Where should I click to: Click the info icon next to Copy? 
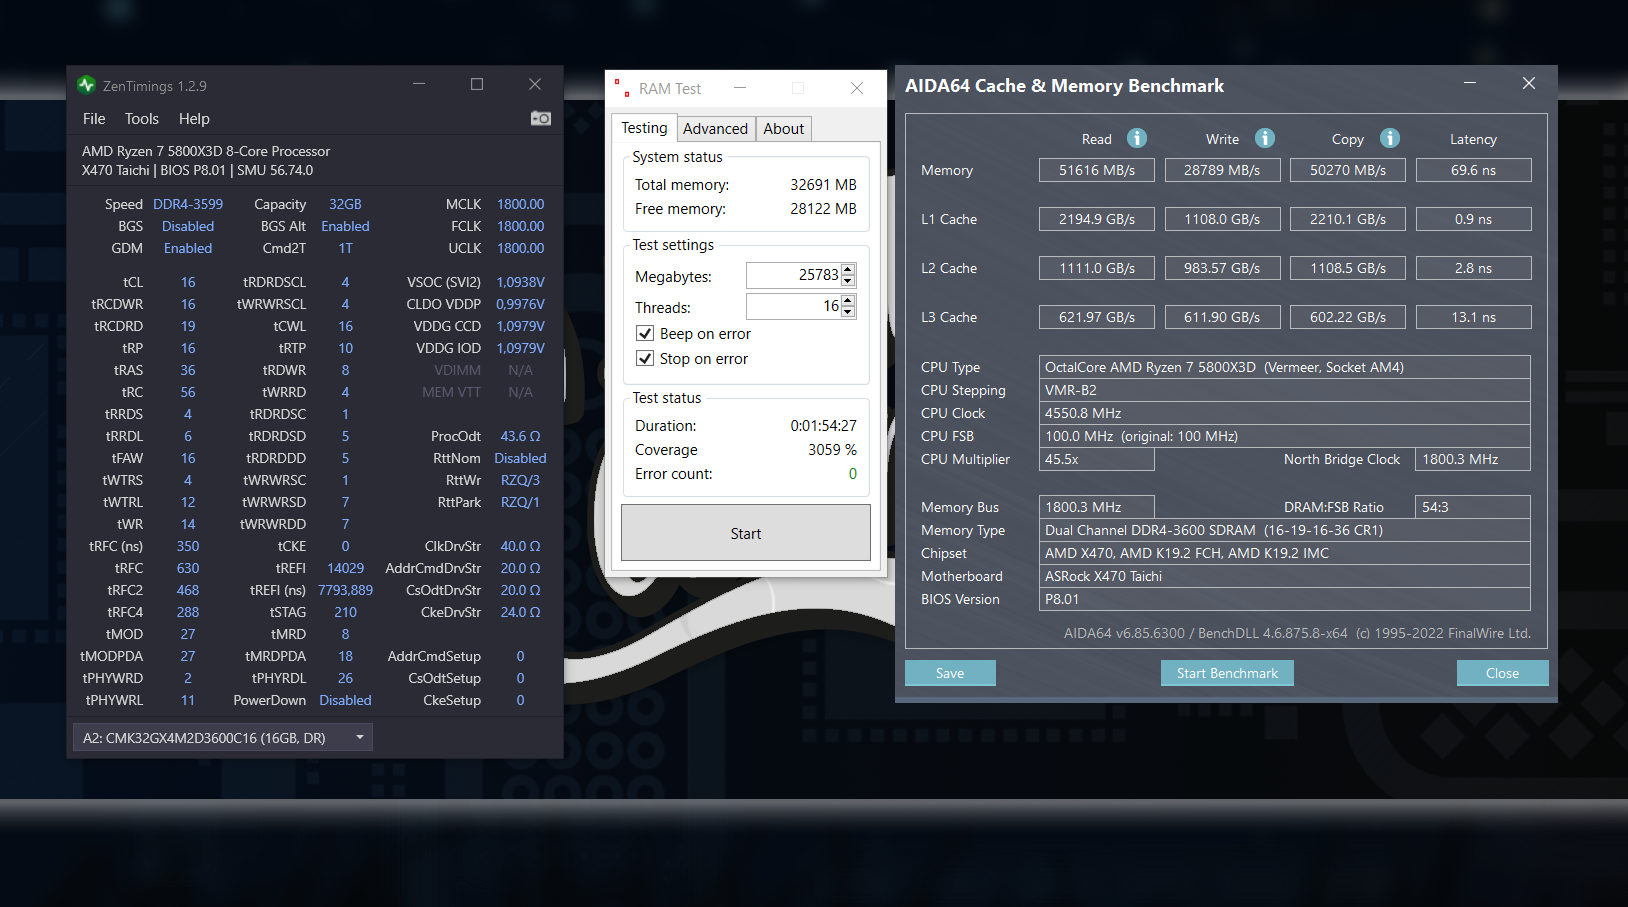(1390, 138)
